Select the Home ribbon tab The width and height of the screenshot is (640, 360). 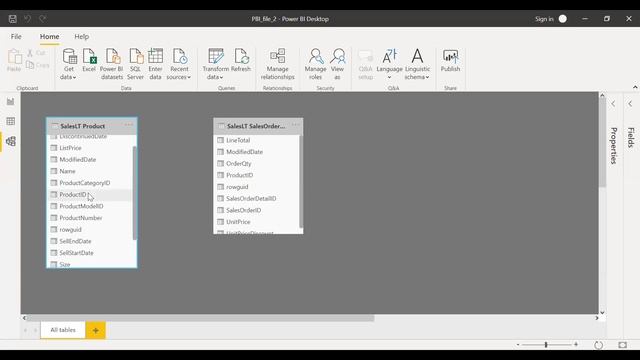click(49, 36)
